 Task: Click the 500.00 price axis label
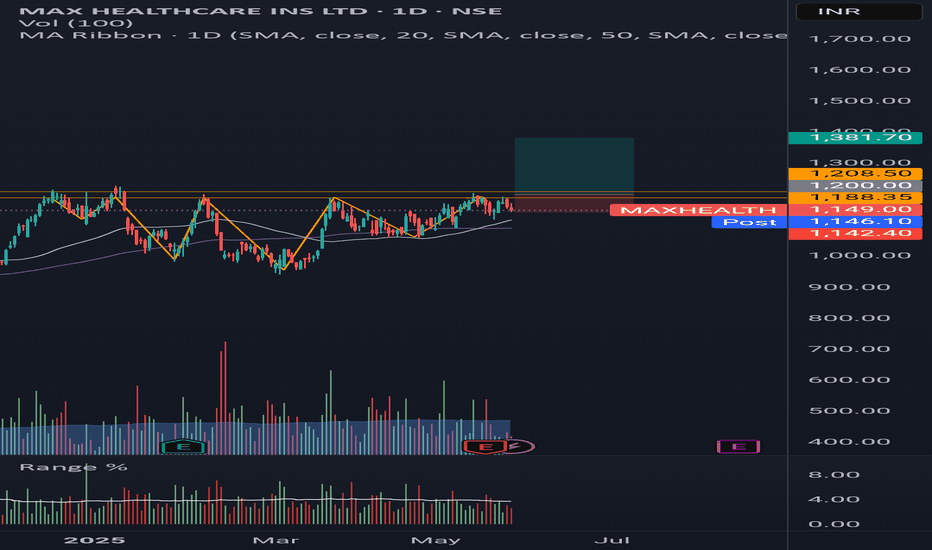coord(849,410)
